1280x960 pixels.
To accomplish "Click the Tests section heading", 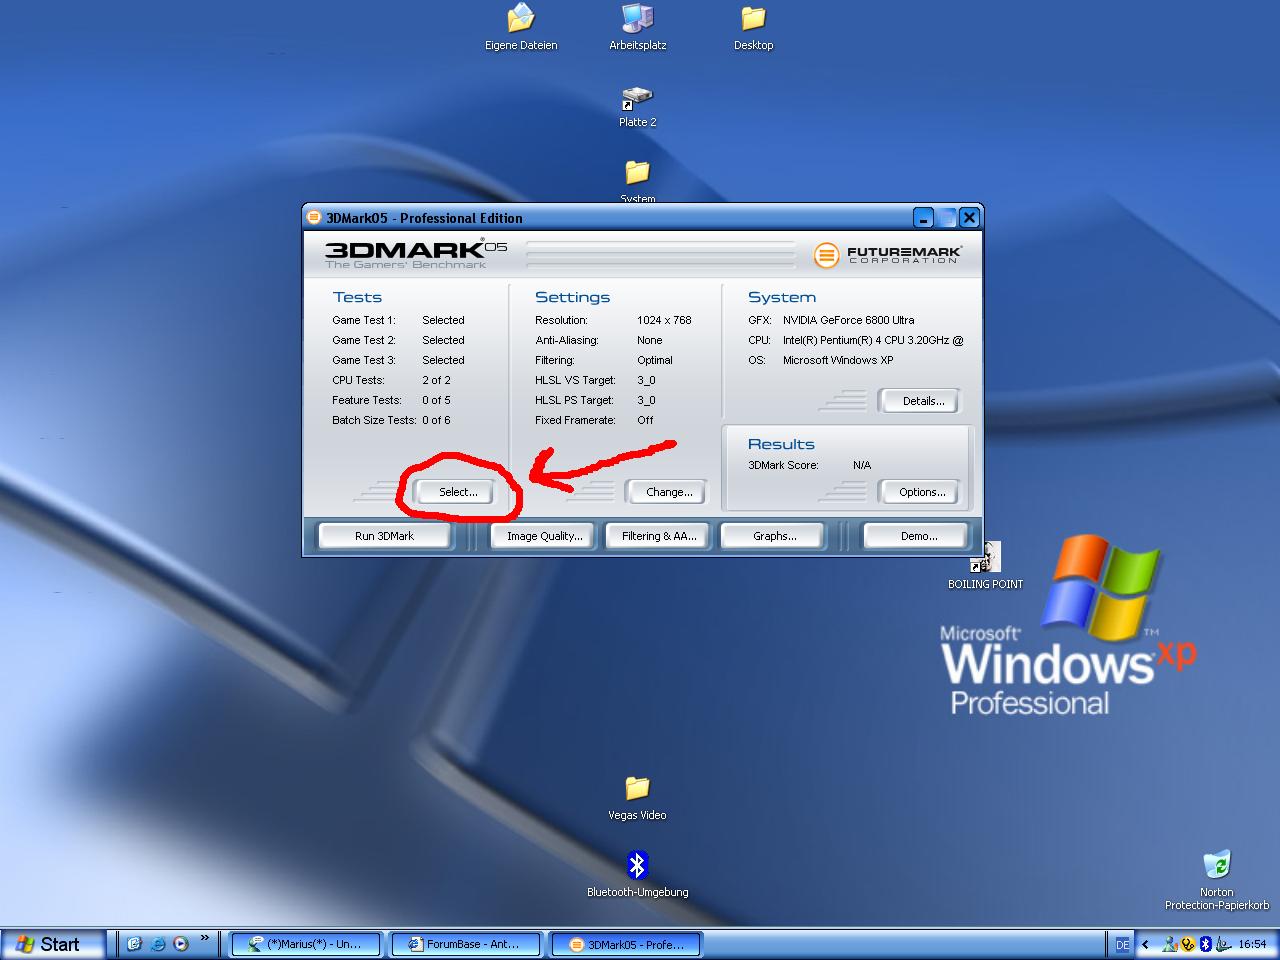I will pos(357,297).
